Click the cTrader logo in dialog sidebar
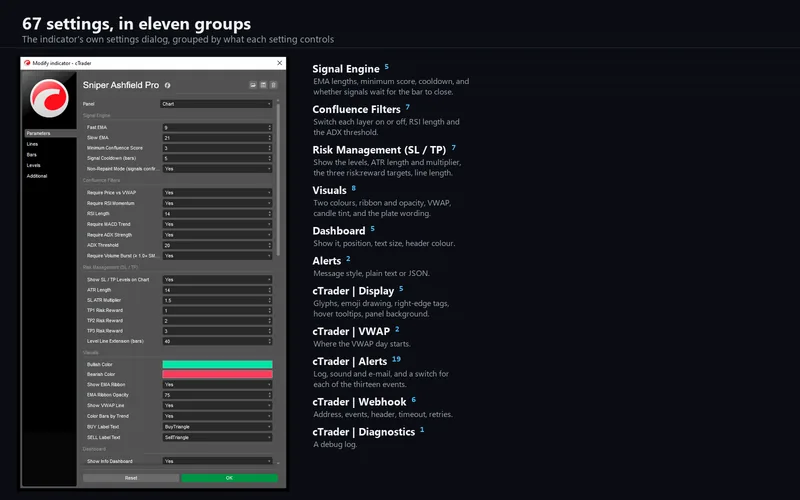 (x=49, y=98)
